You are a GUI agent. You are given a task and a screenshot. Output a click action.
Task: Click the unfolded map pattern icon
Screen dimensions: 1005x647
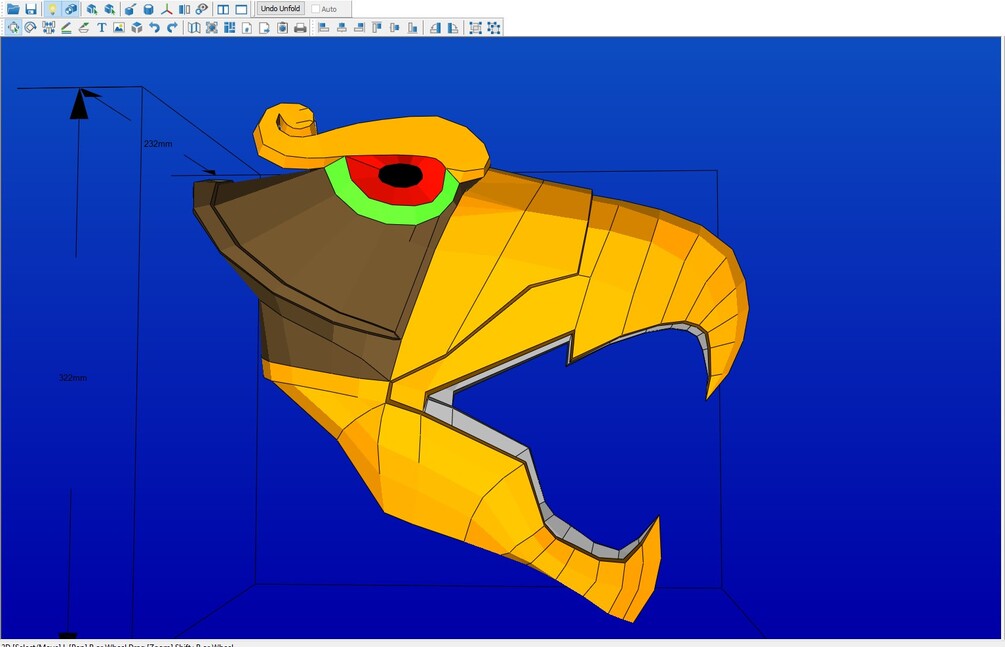click(x=194, y=28)
